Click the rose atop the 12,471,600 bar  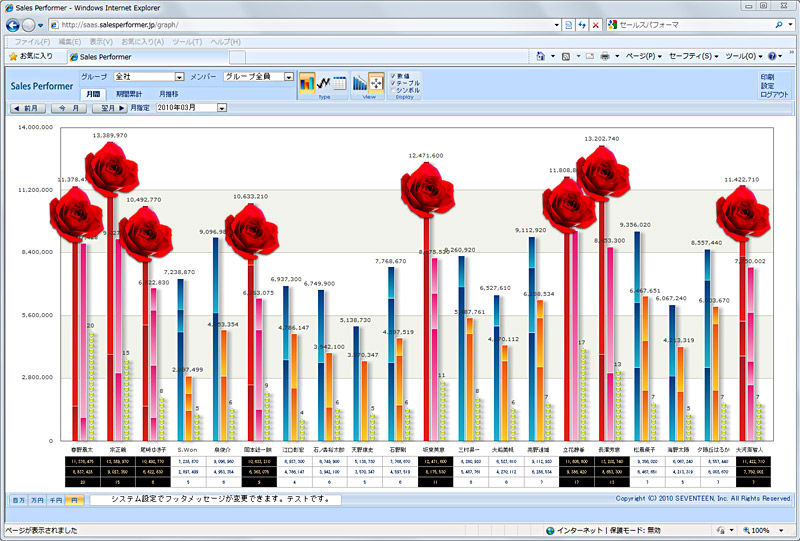point(428,190)
